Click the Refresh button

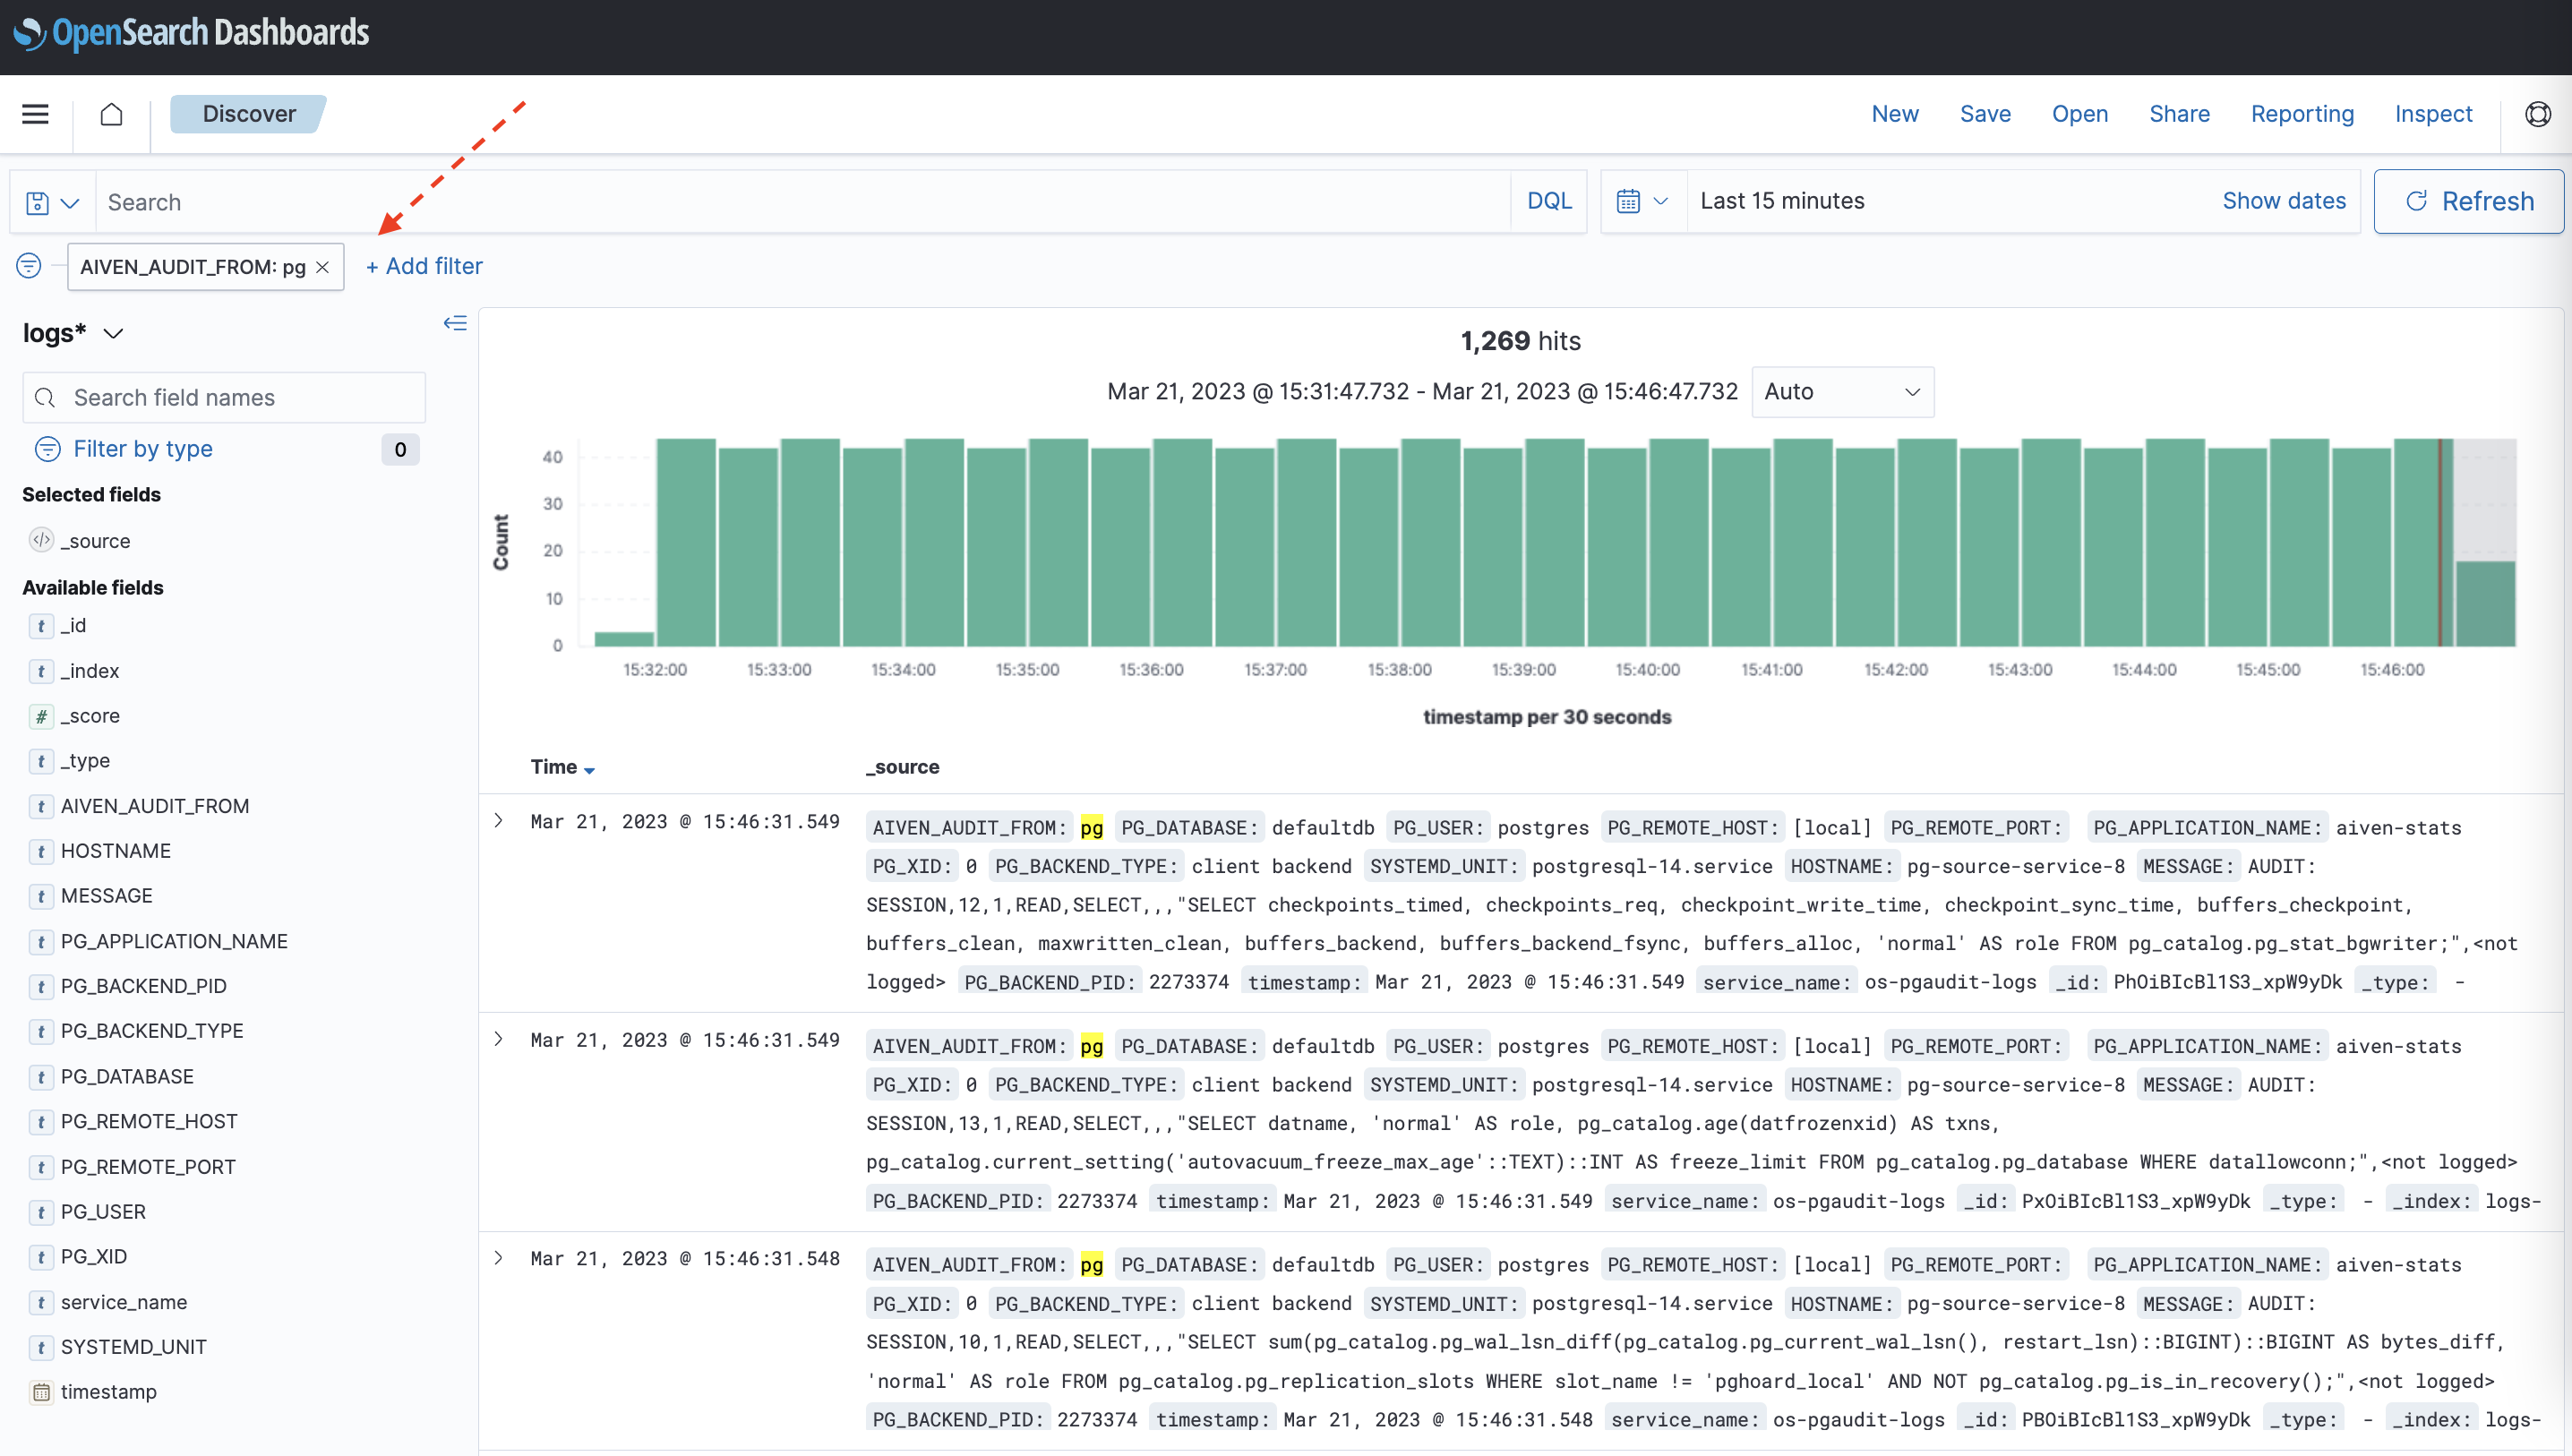click(2468, 201)
